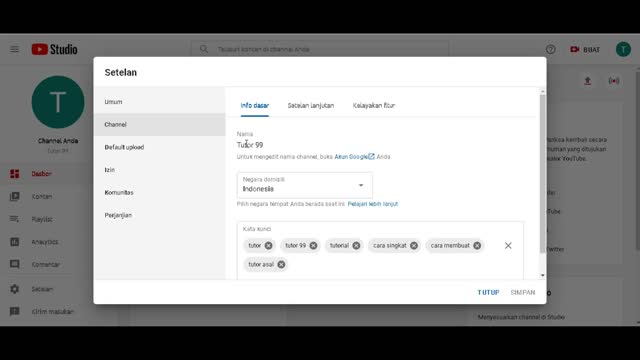The width and height of the screenshot is (640, 360).
Task: Click 'Channel Anda' label in sidebar
Action: click(58, 141)
